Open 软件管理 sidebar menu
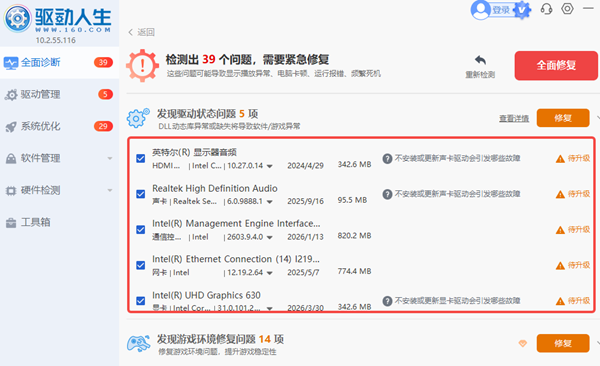 pos(59,158)
